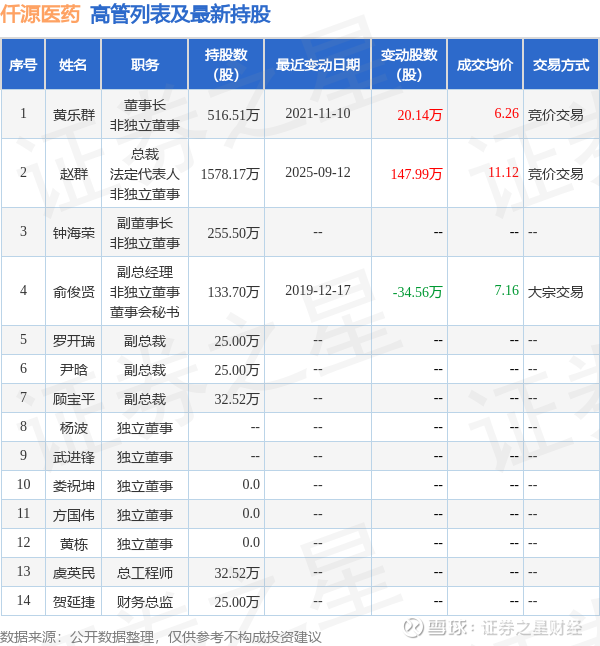Select the name 黄栋
The image size is (600, 646).
coord(74,544)
